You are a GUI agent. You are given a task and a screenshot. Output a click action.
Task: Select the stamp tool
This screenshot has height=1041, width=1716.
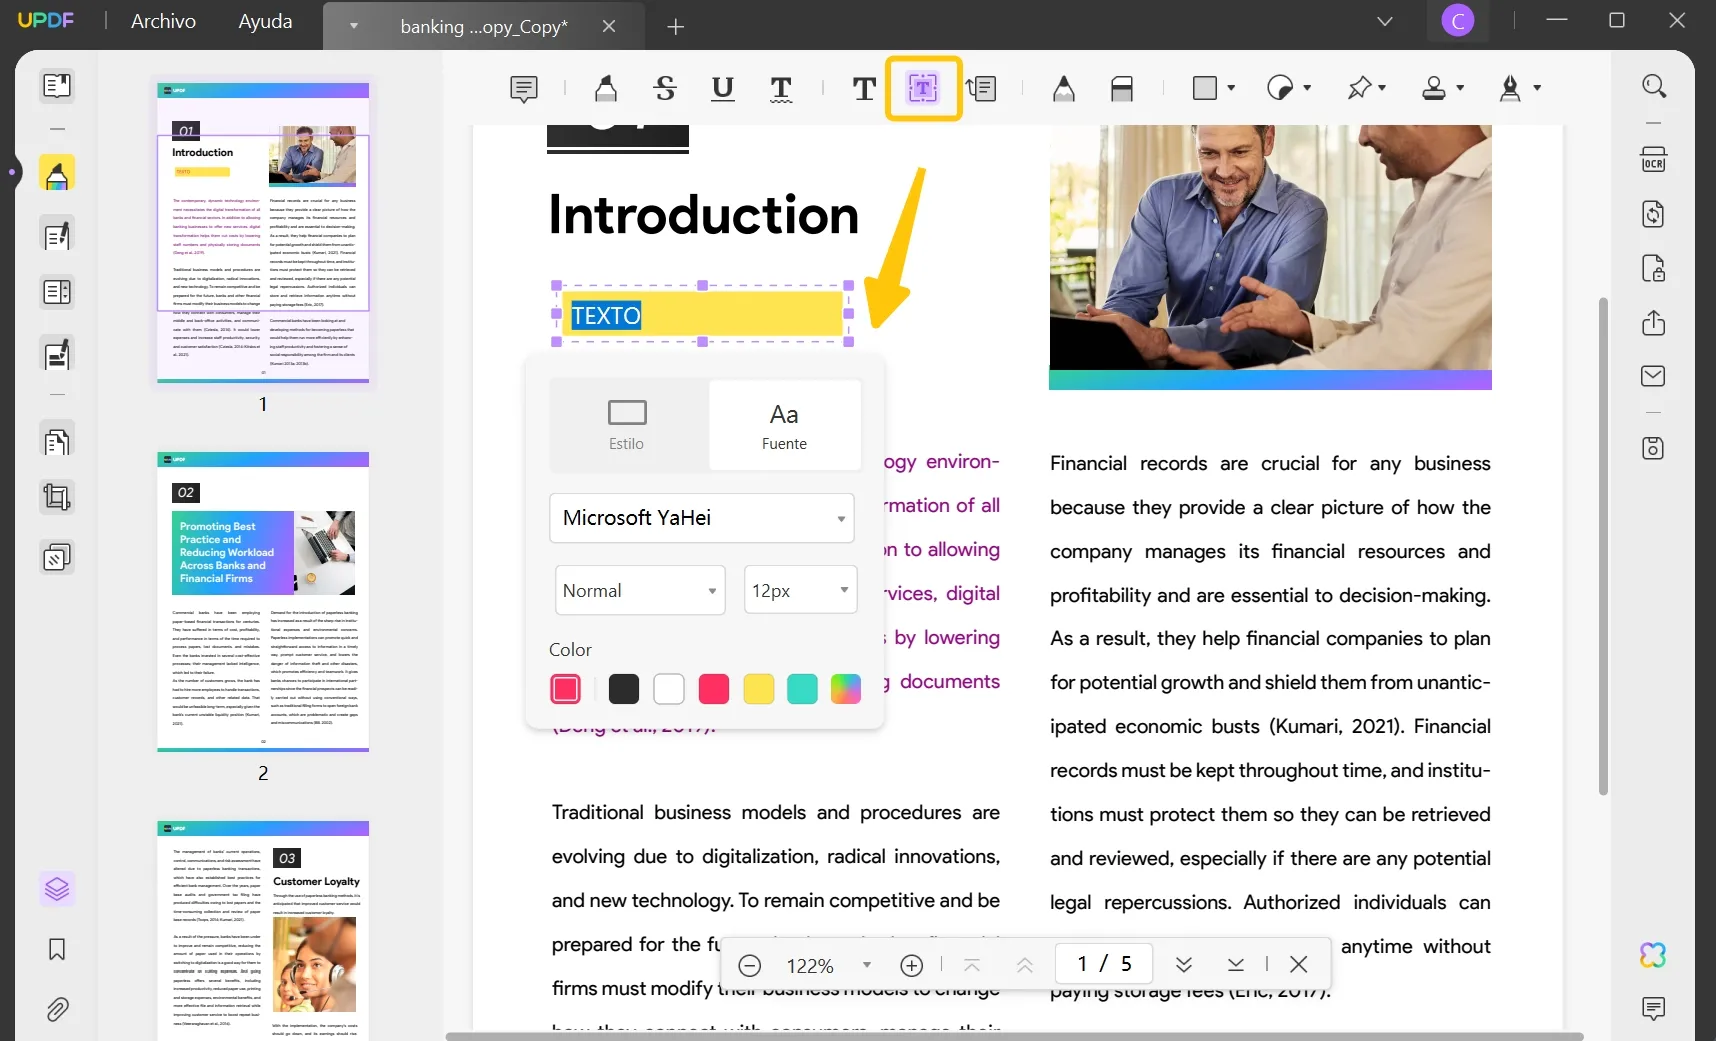click(1434, 88)
